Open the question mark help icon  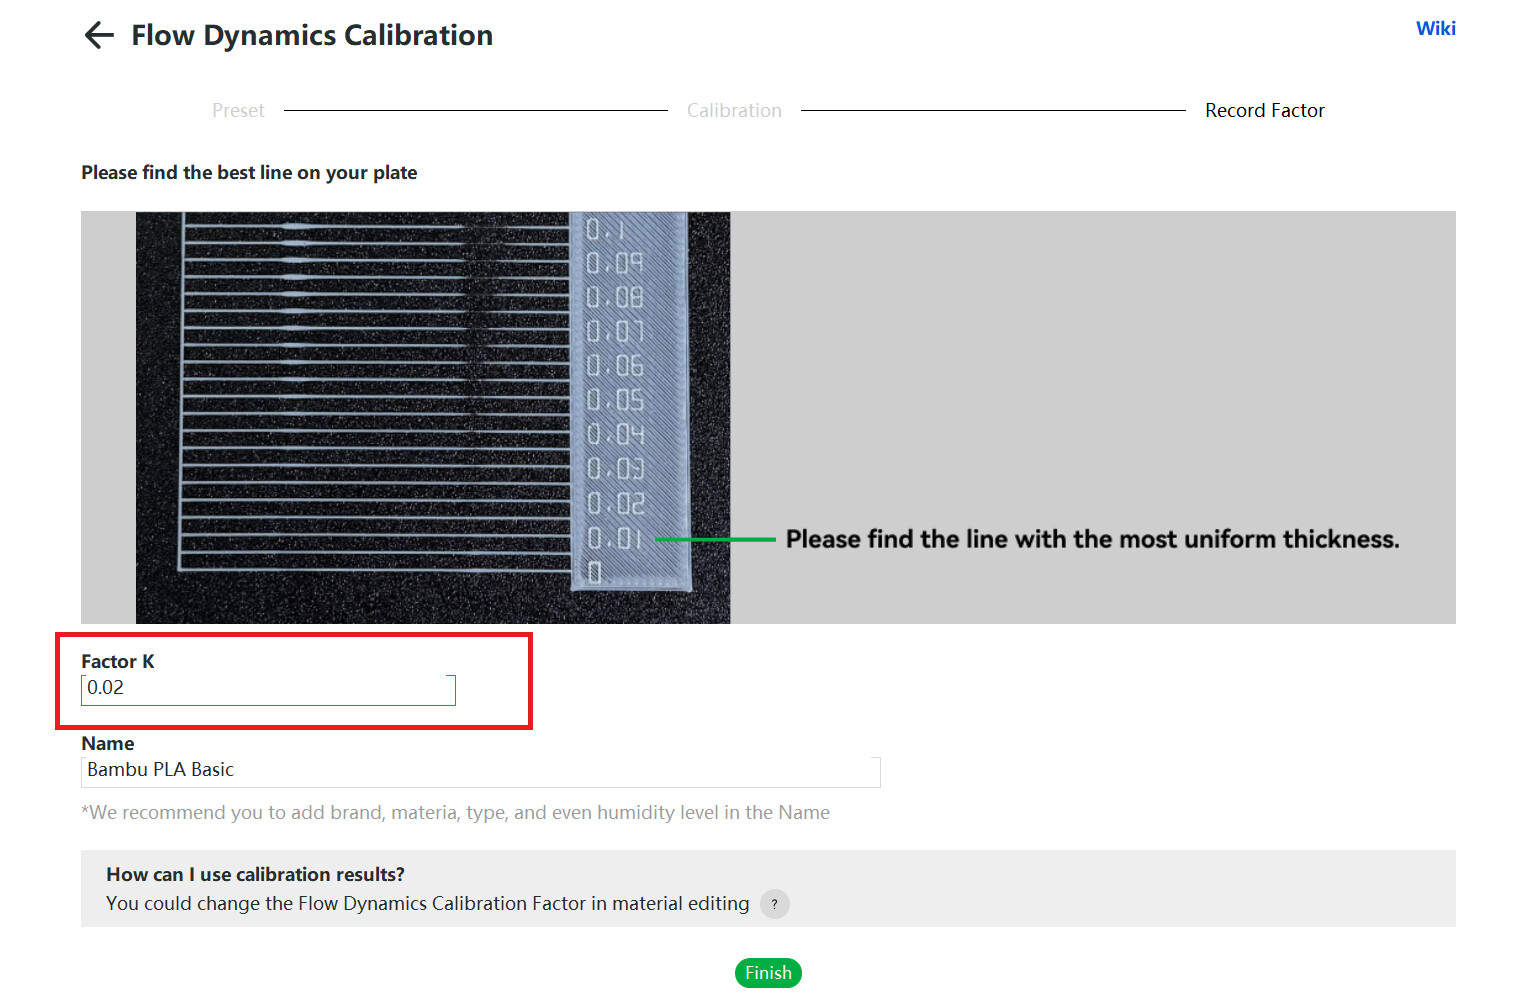click(x=774, y=904)
